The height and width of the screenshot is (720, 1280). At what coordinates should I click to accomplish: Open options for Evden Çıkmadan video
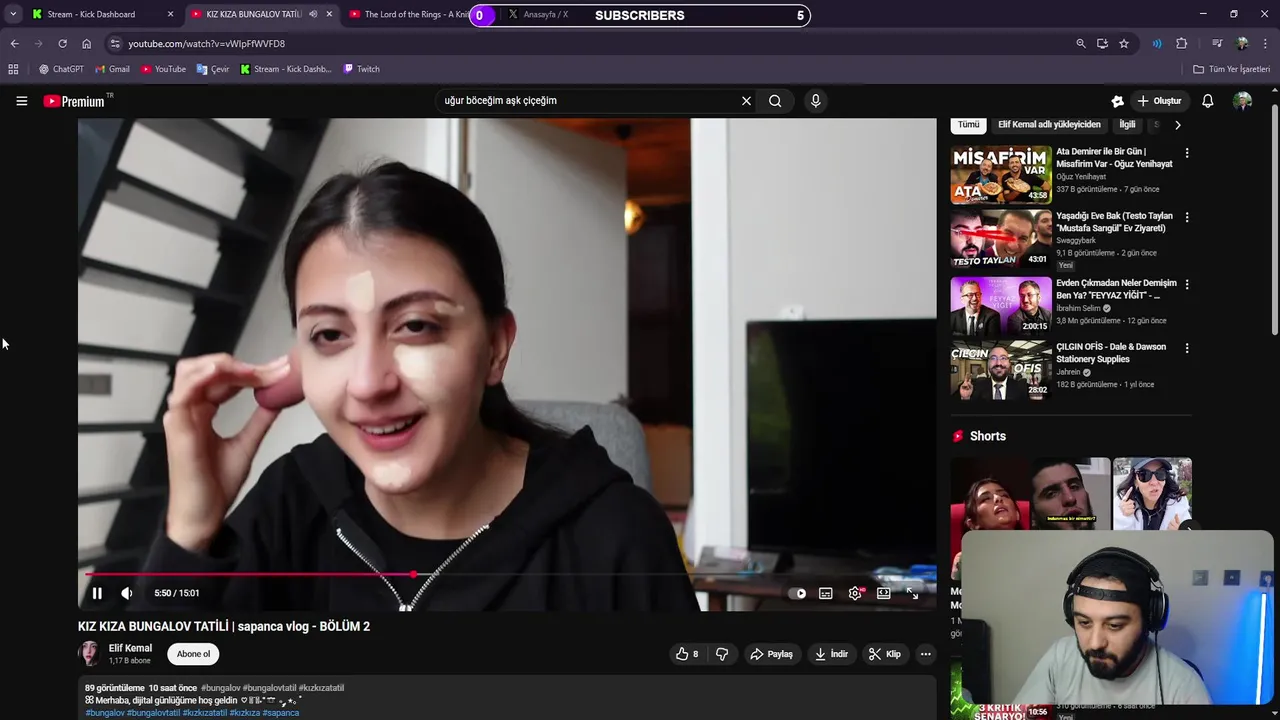coord(1187,284)
